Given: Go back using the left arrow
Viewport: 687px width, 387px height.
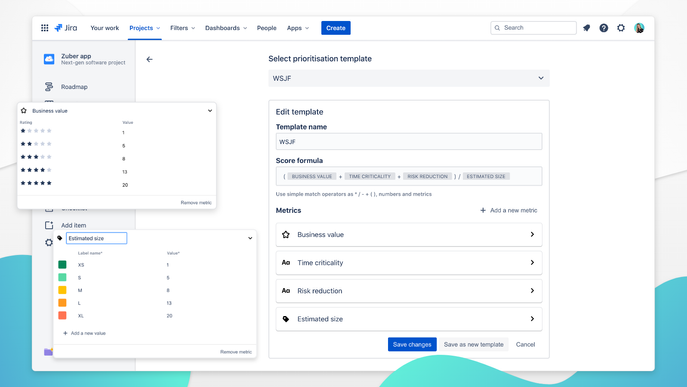Looking at the screenshot, I should coord(149,59).
